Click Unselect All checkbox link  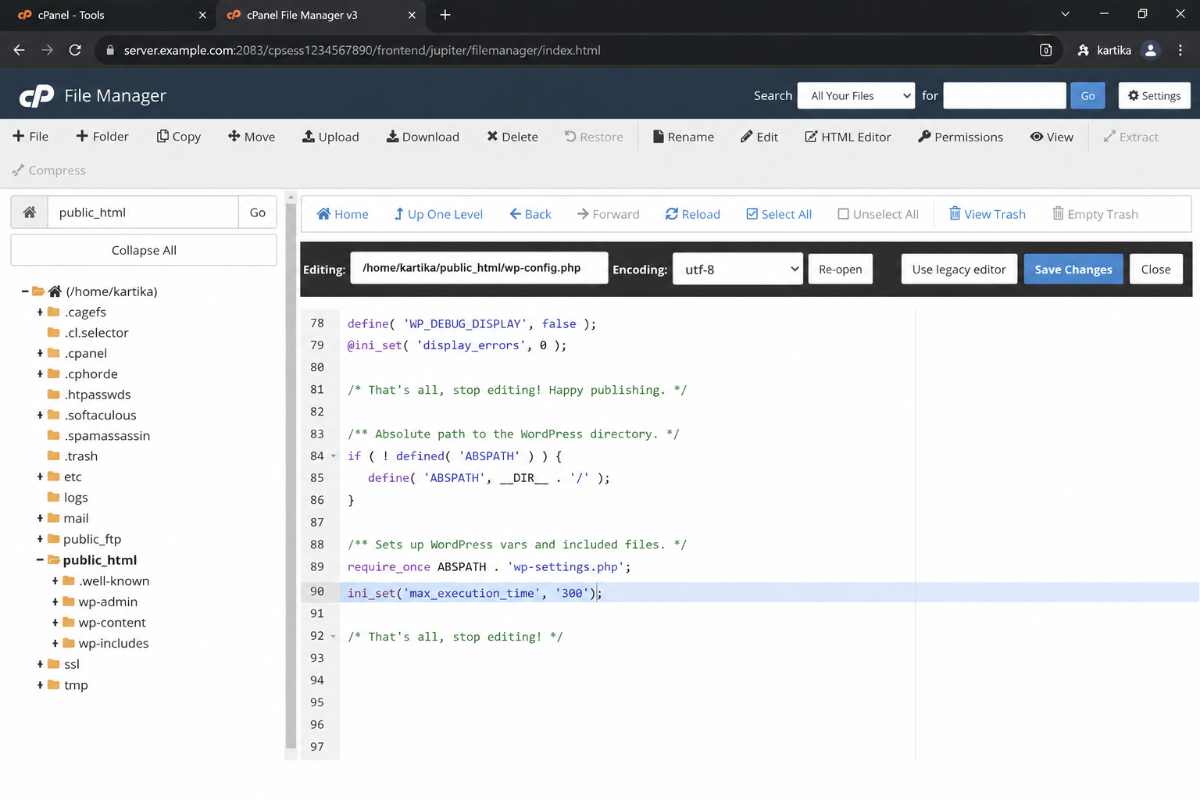(x=878, y=214)
